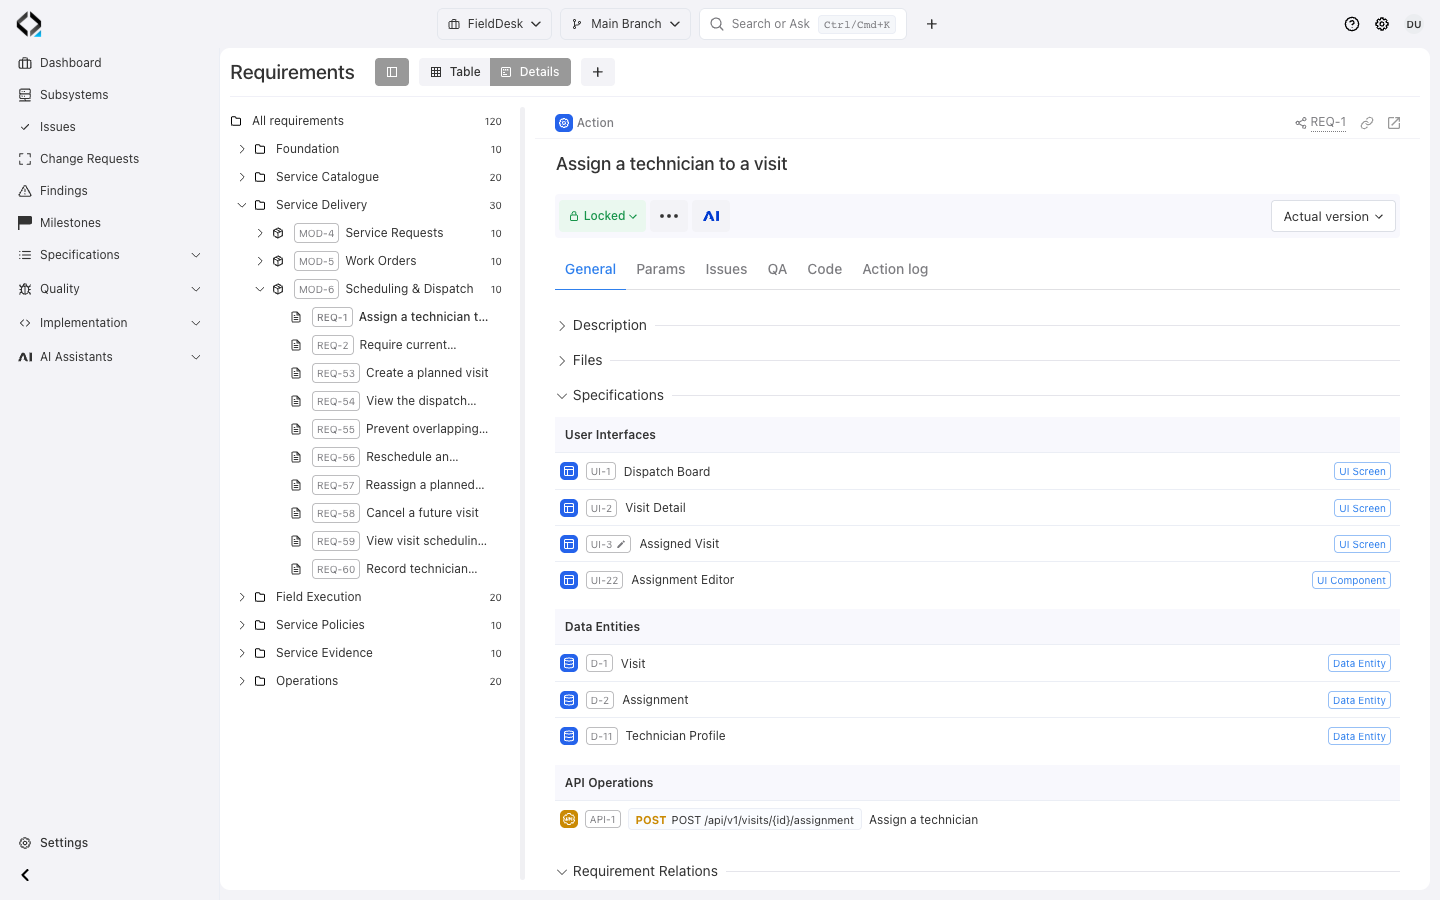
Task: Click the Search or Ask field
Action: (x=803, y=24)
